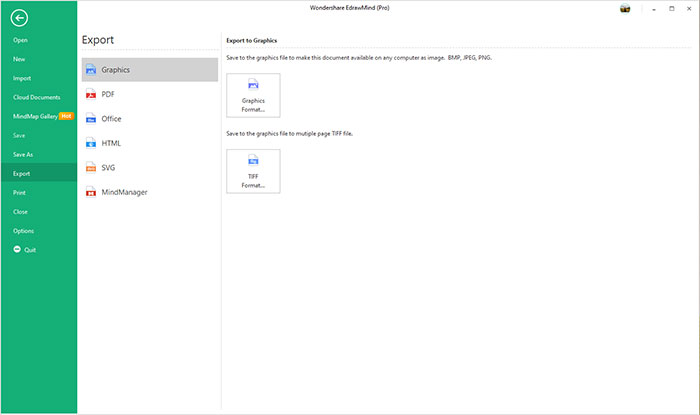
Task: Select MindManager export format
Action: [x=149, y=191]
